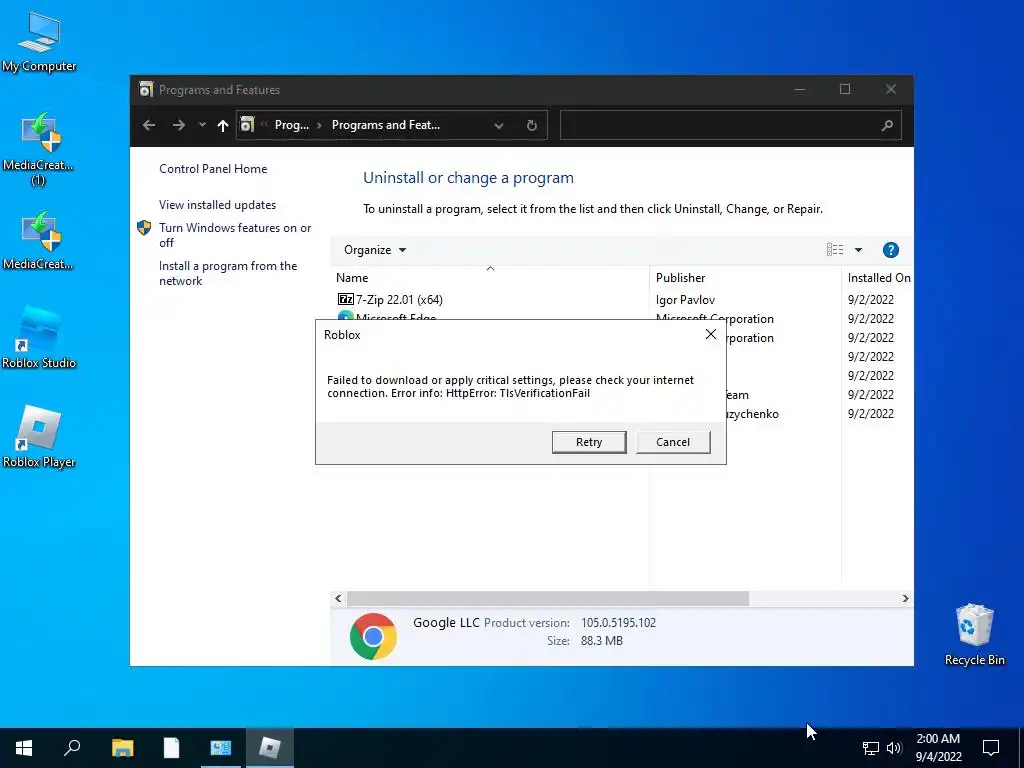Open the Organize dropdown menu
The width and height of the screenshot is (1024, 768).
point(375,249)
